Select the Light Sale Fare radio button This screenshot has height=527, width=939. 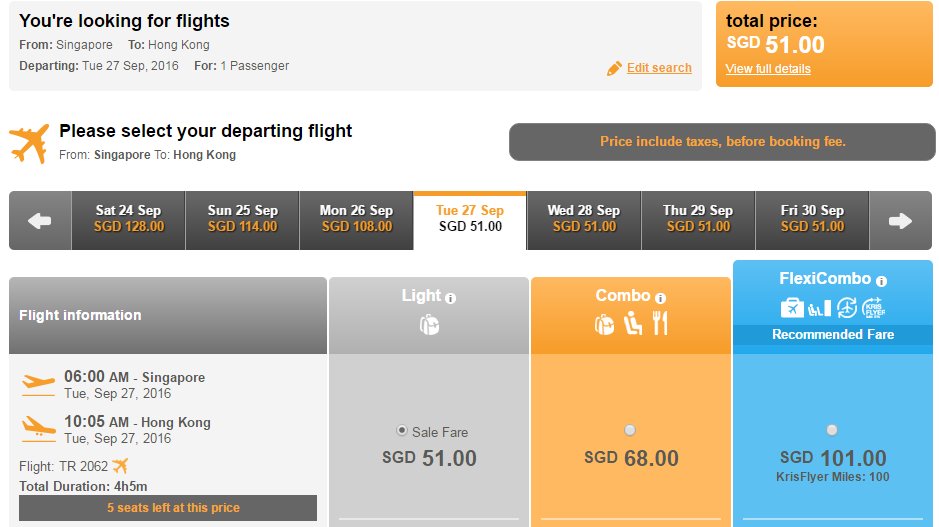pyautogui.click(x=402, y=431)
